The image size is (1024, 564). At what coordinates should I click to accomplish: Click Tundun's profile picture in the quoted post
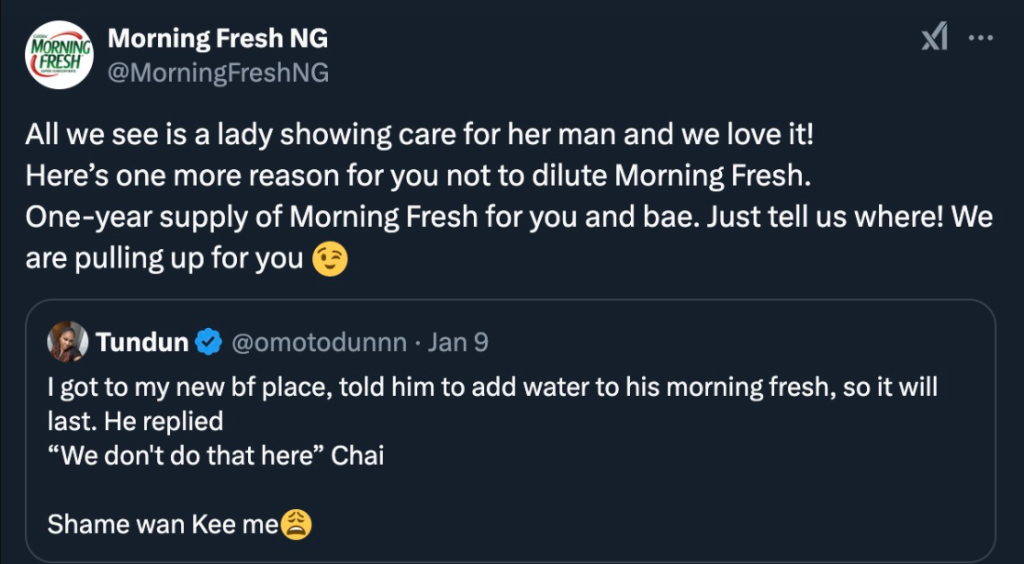(x=67, y=342)
